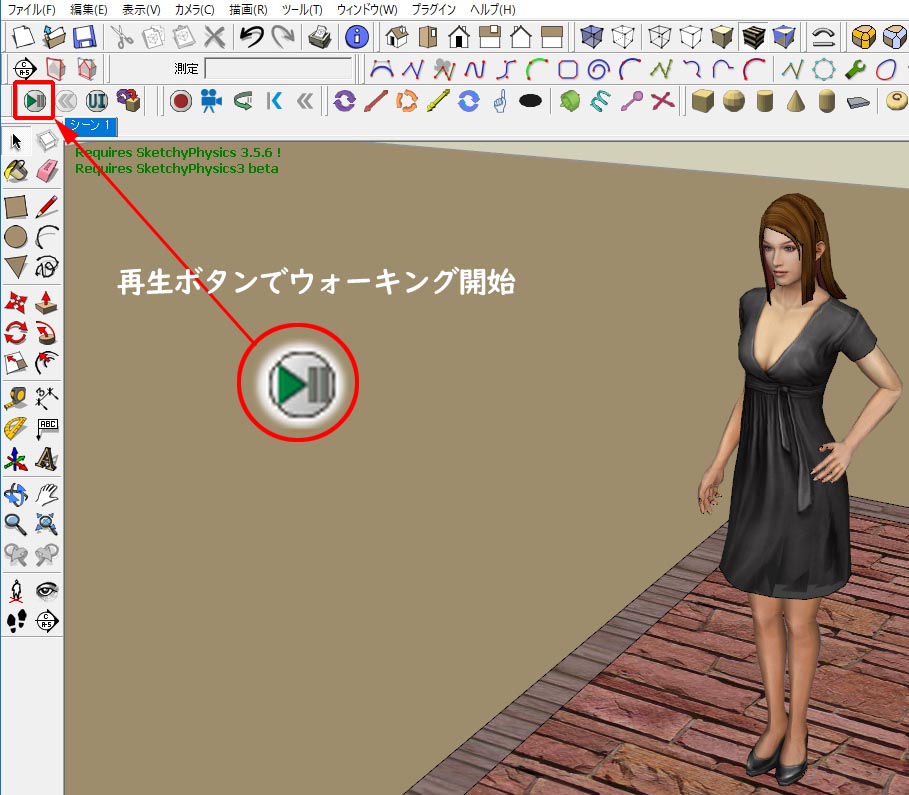The width and height of the screenshot is (909, 795).
Task: Click the SketchyPhysics UI button
Action: 97,101
